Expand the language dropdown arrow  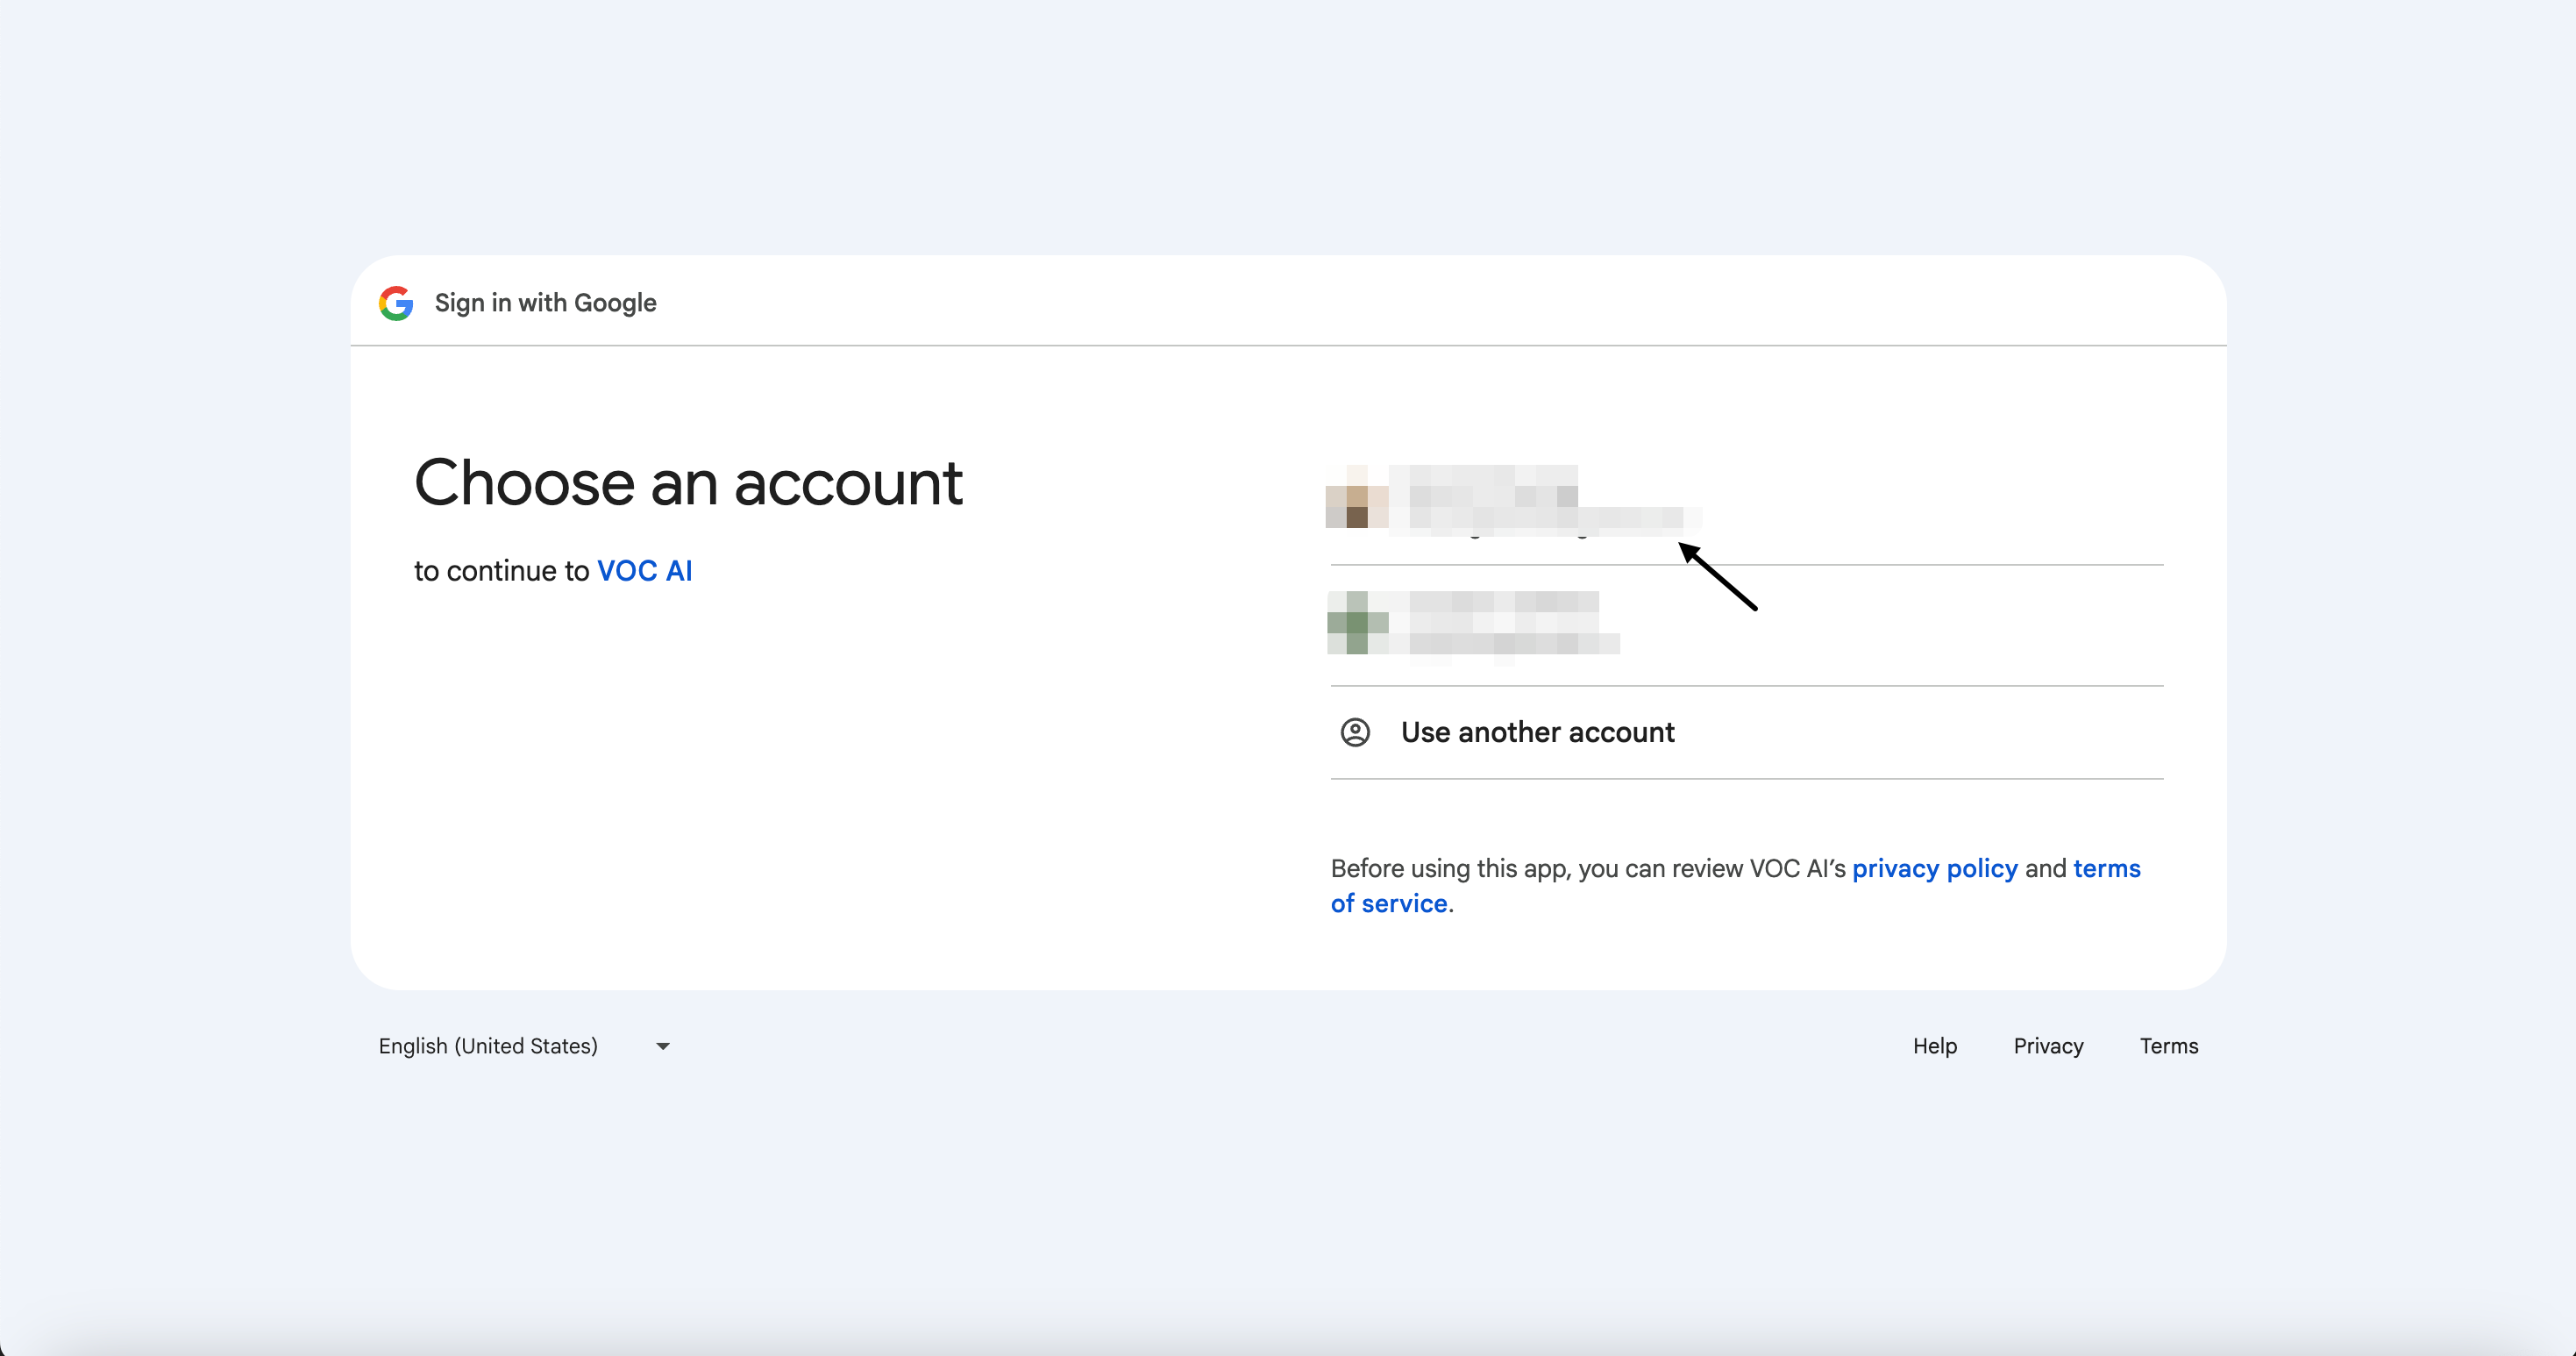coord(662,1046)
